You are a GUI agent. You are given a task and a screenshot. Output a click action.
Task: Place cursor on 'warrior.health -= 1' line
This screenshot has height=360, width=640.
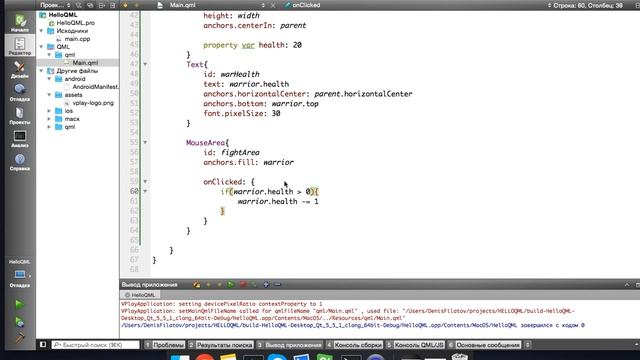[x=278, y=201]
